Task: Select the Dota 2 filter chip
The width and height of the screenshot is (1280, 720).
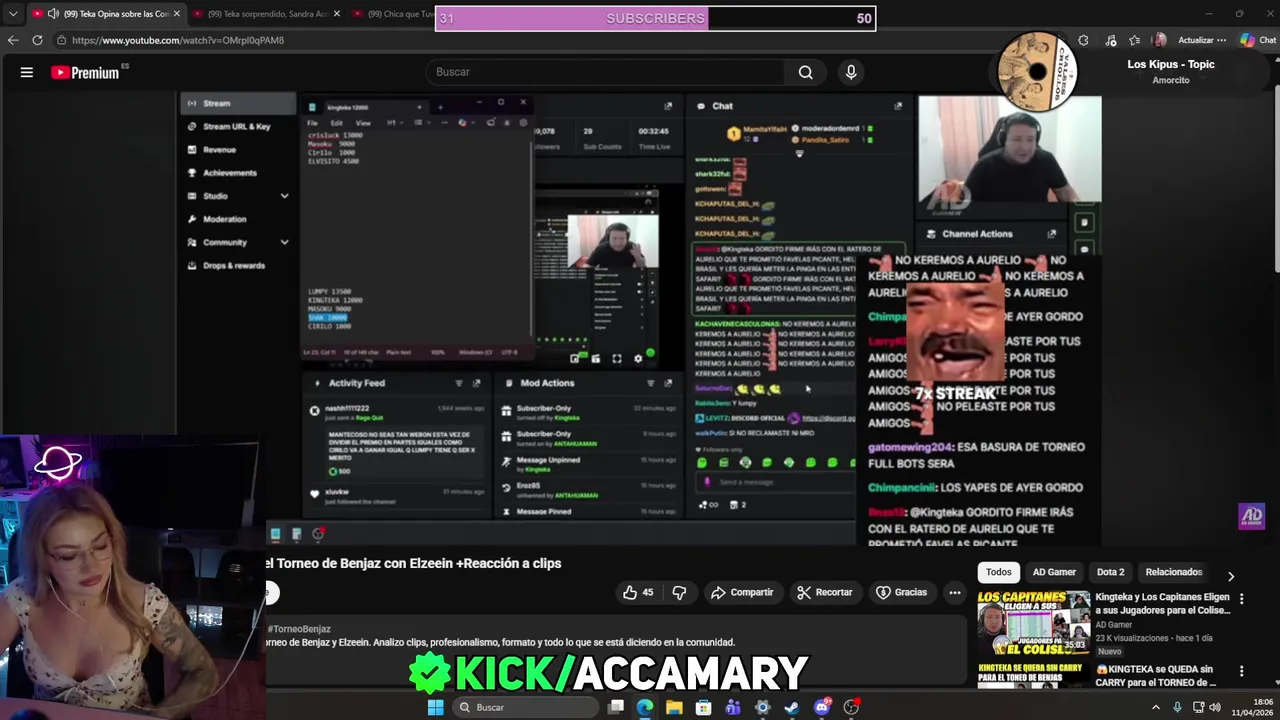Action: (x=1110, y=572)
